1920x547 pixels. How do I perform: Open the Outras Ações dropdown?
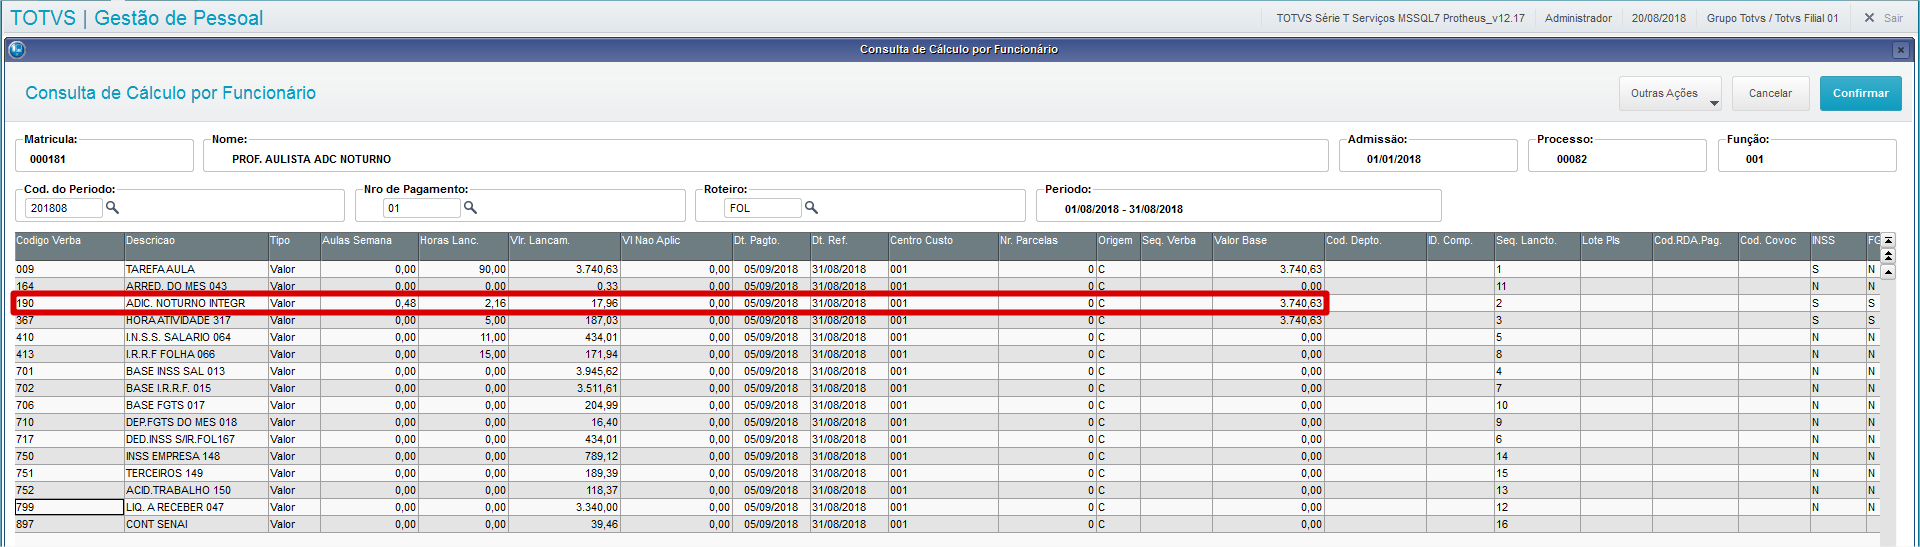[1670, 93]
